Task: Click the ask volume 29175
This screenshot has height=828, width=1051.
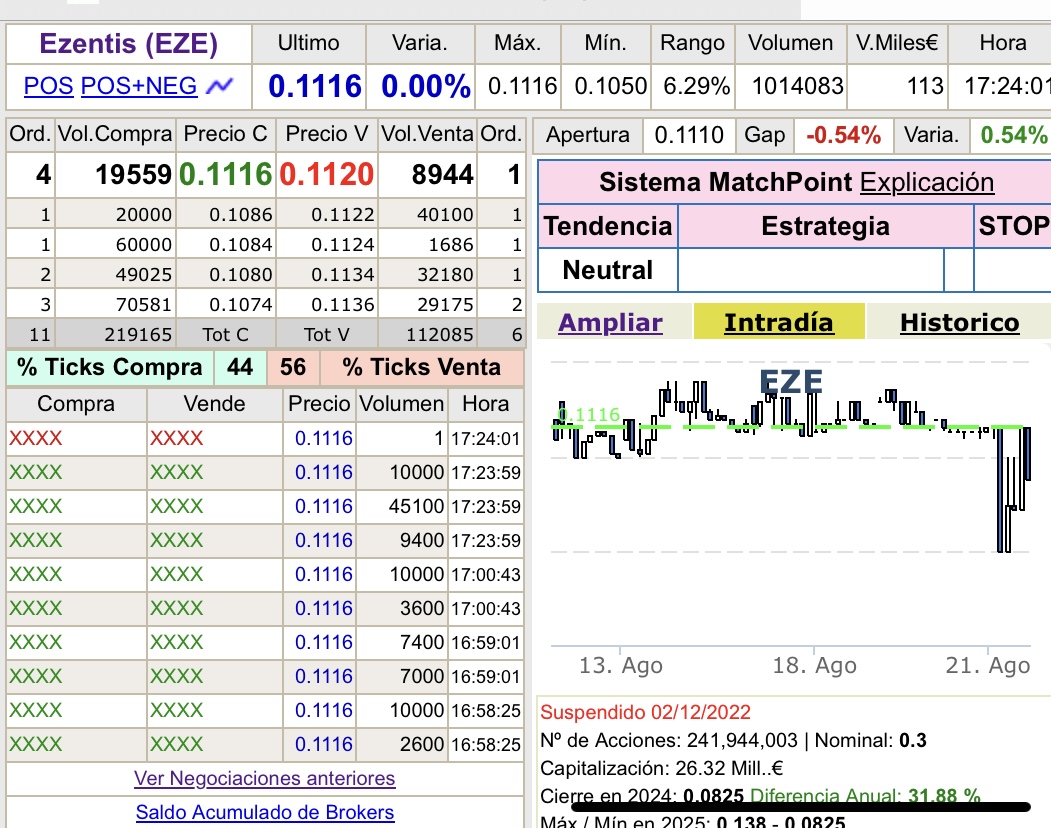Action: tap(445, 304)
